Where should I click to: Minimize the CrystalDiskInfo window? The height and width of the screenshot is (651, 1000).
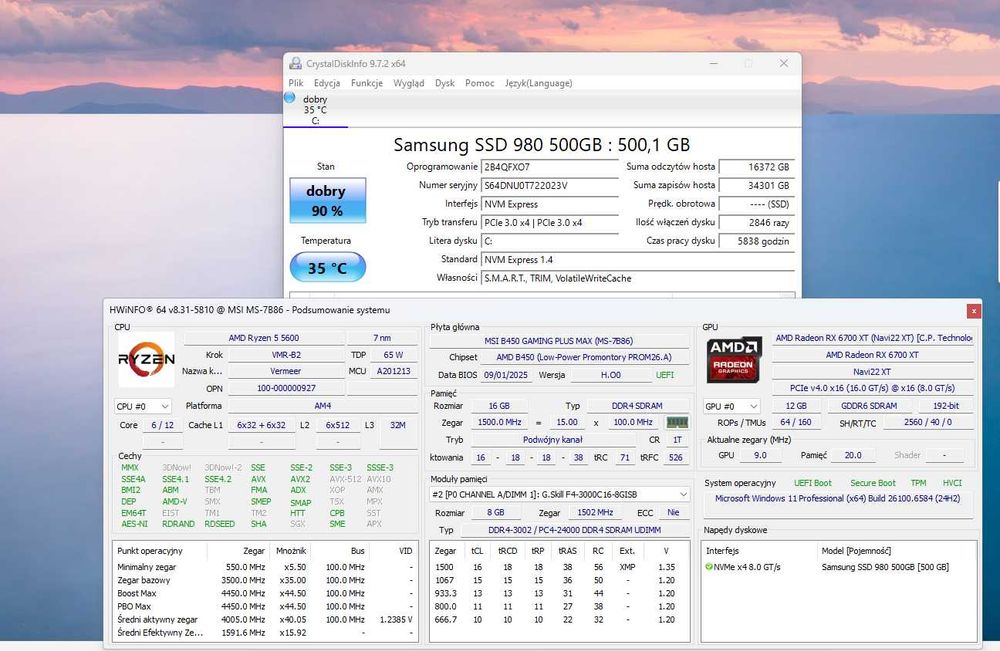coord(714,63)
